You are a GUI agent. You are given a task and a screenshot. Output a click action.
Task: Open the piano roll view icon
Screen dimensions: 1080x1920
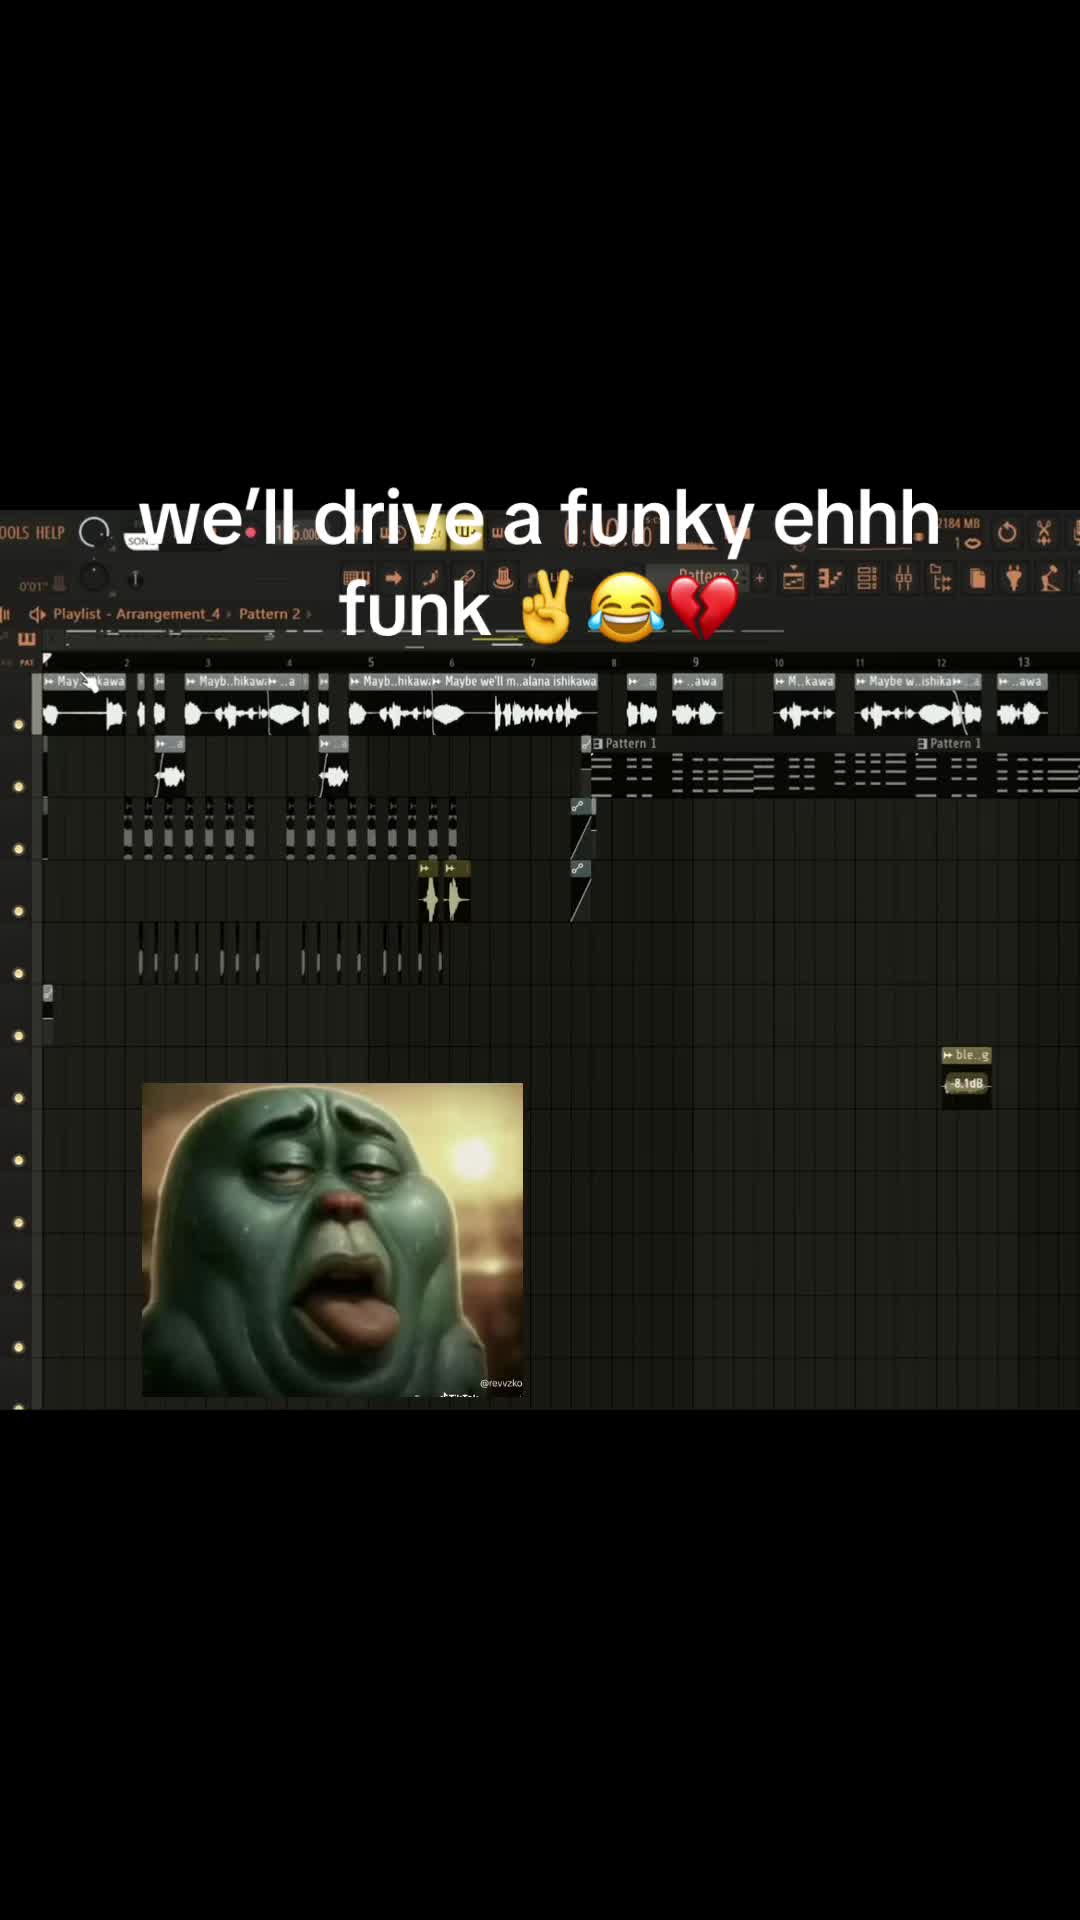(830, 578)
